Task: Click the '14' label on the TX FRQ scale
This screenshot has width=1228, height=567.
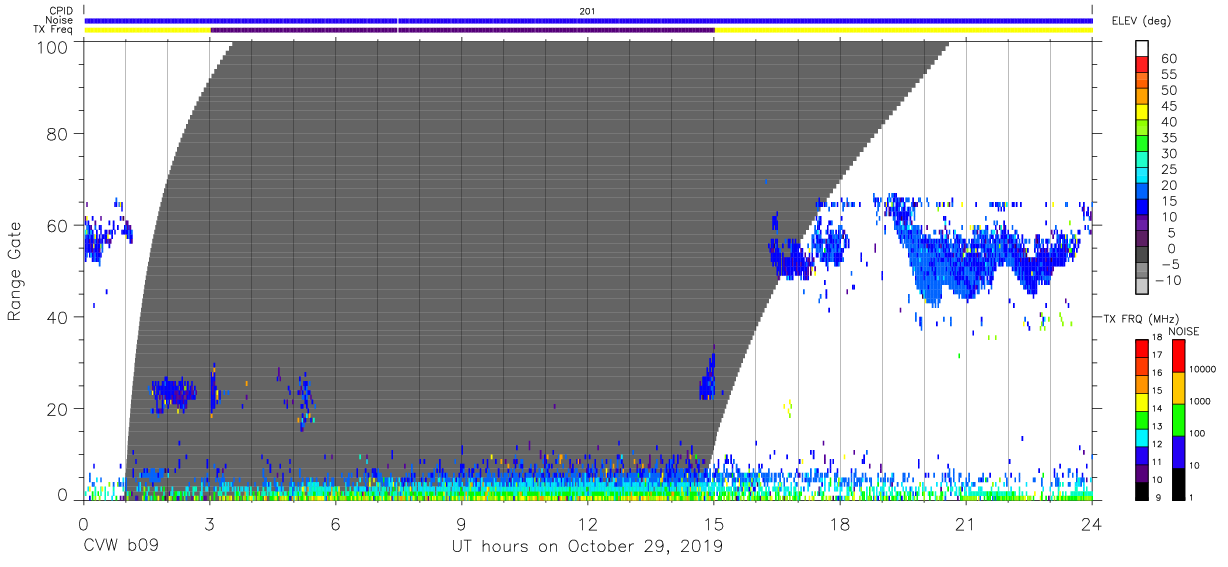Action: pyautogui.click(x=1159, y=408)
